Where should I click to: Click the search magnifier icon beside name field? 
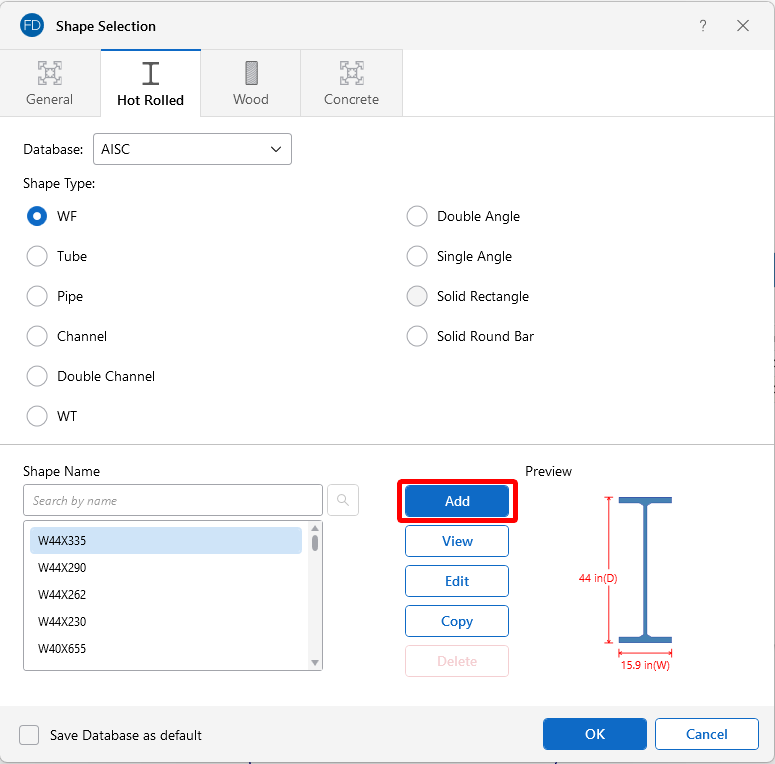pos(343,500)
